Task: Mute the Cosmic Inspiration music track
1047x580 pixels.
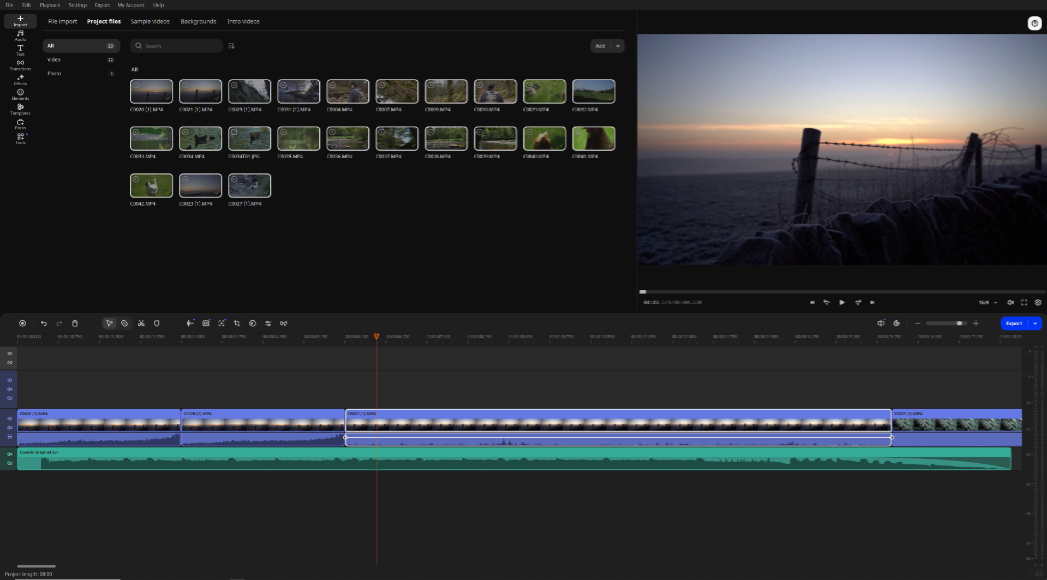Action: click(9, 454)
